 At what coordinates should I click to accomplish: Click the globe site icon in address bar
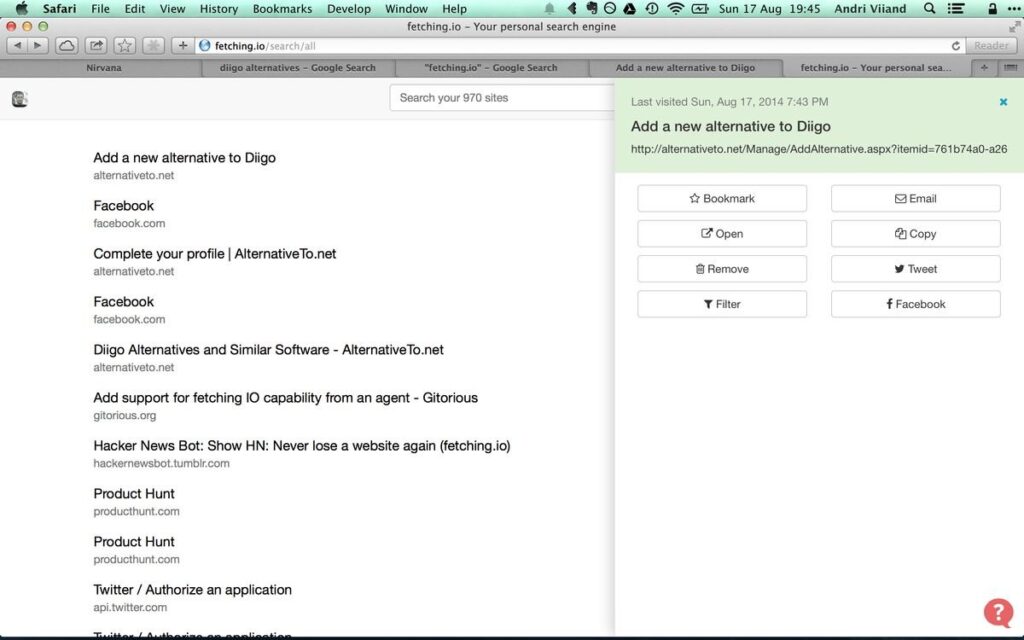tap(204, 46)
